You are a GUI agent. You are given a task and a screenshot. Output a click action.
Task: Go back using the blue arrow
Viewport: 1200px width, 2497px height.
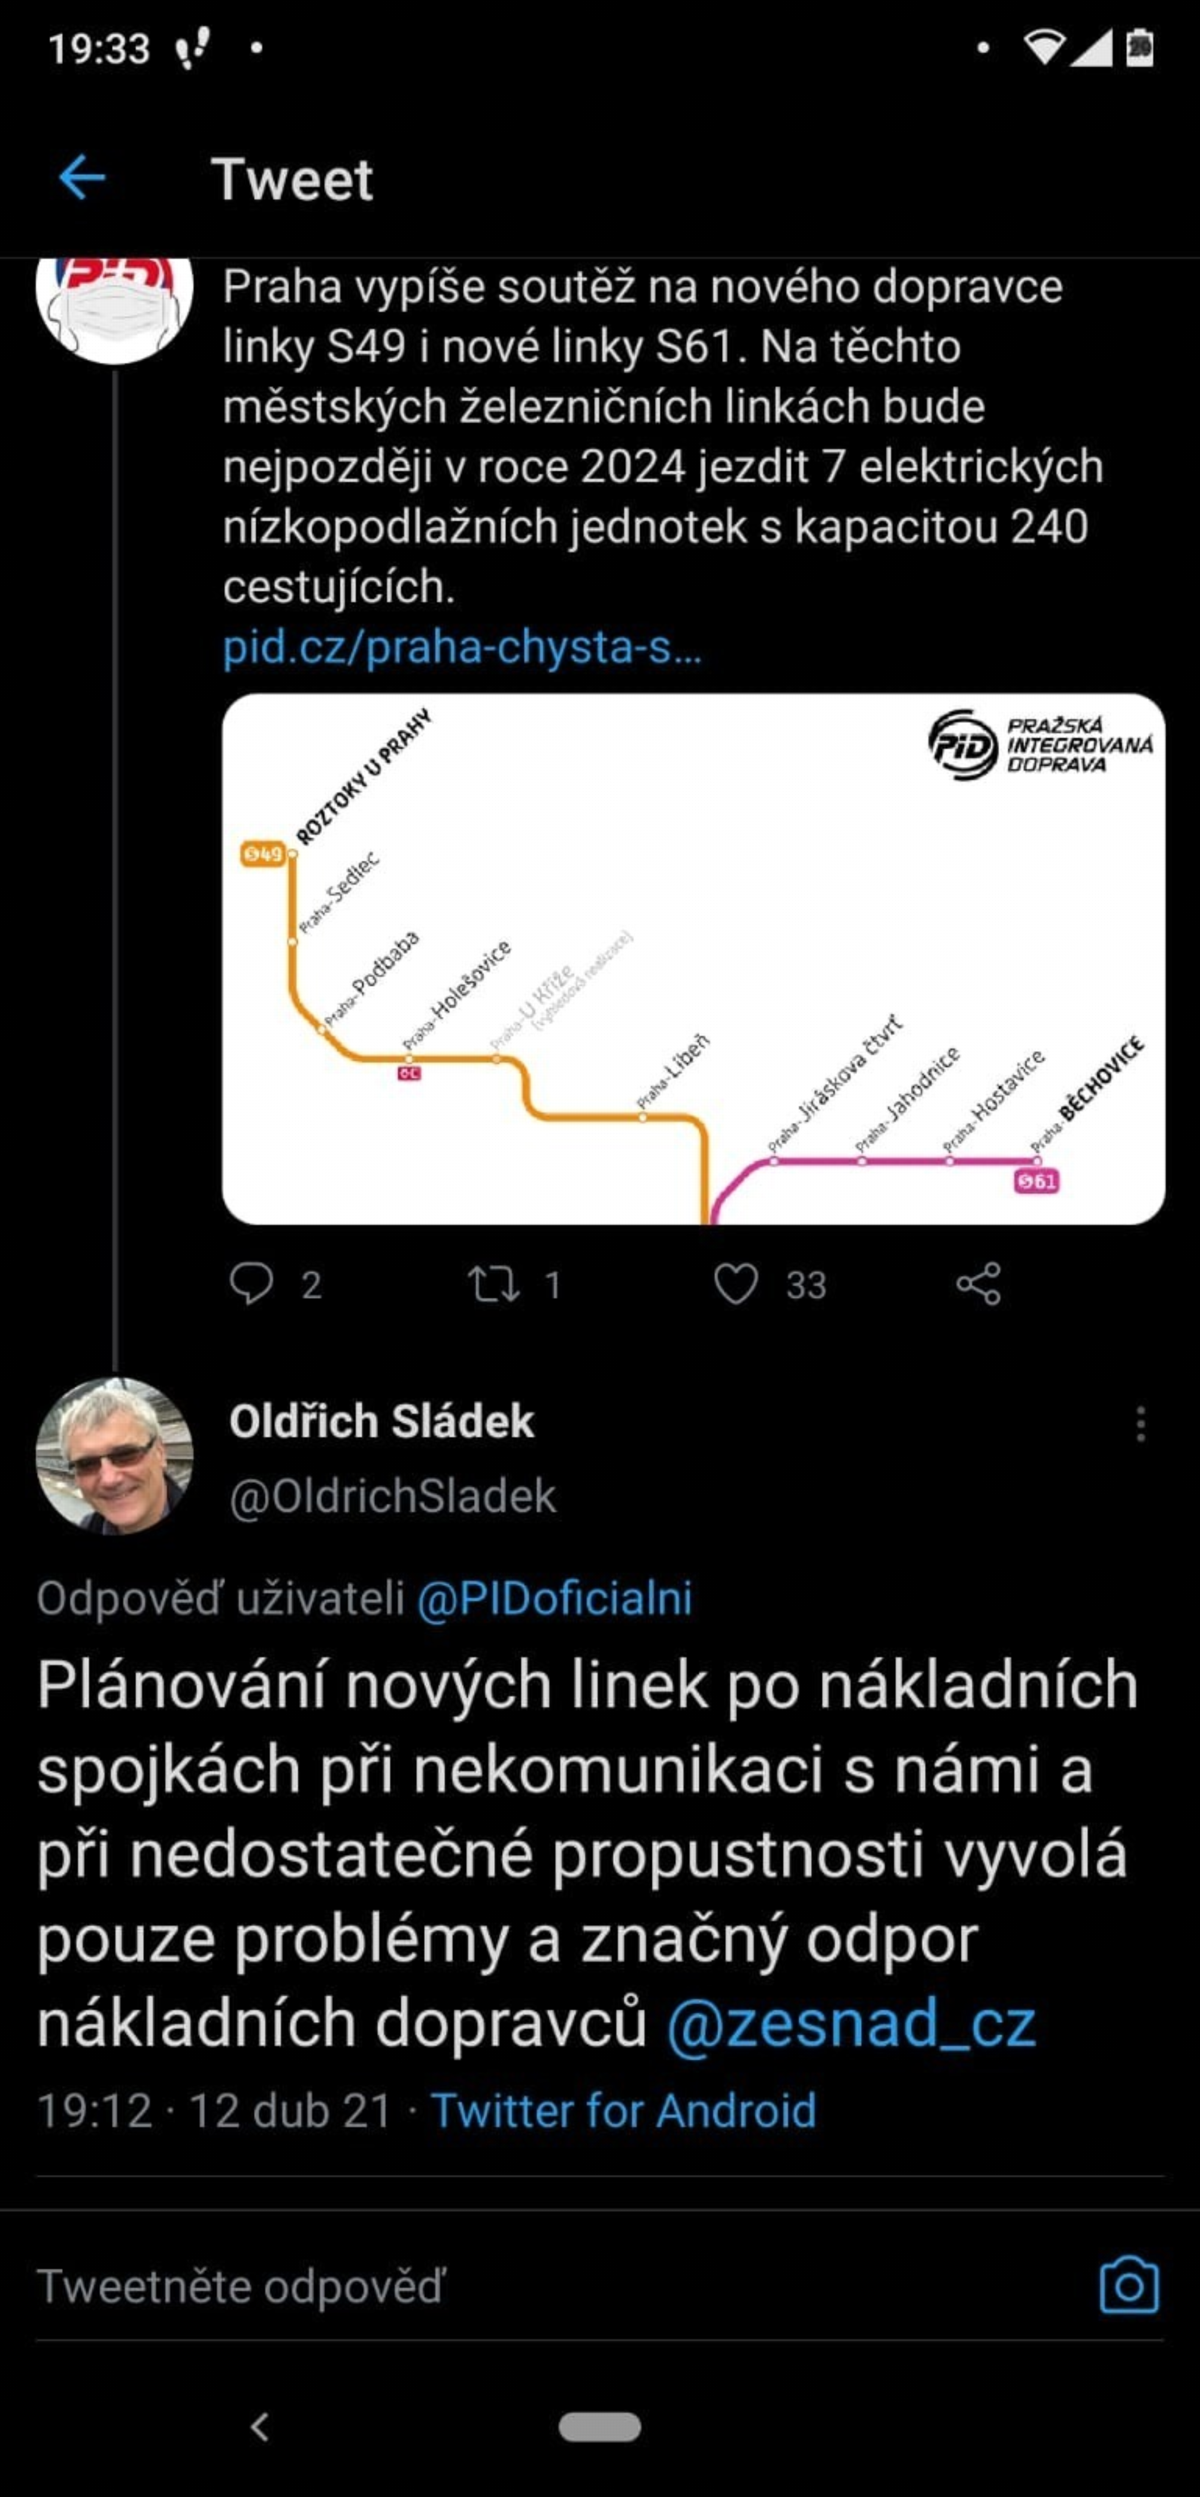(82, 180)
